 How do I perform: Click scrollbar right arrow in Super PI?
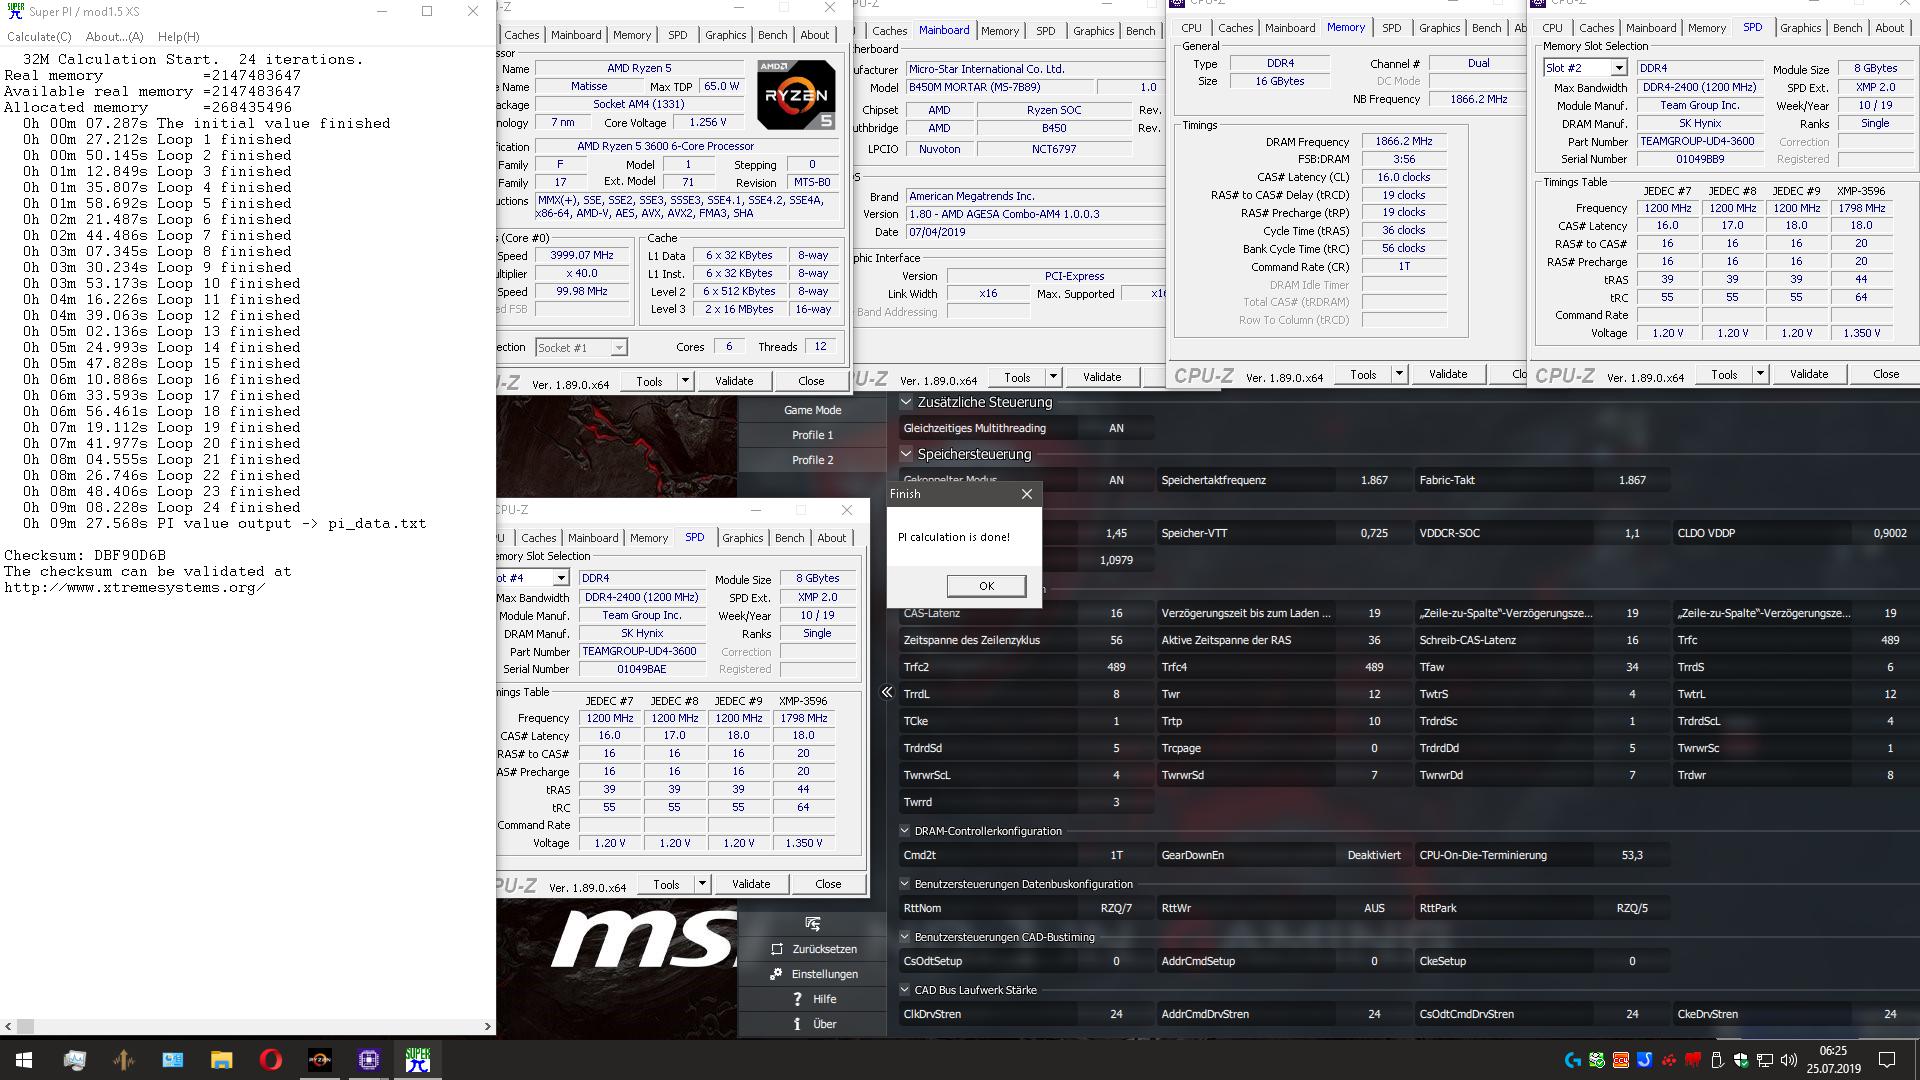click(x=488, y=1026)
